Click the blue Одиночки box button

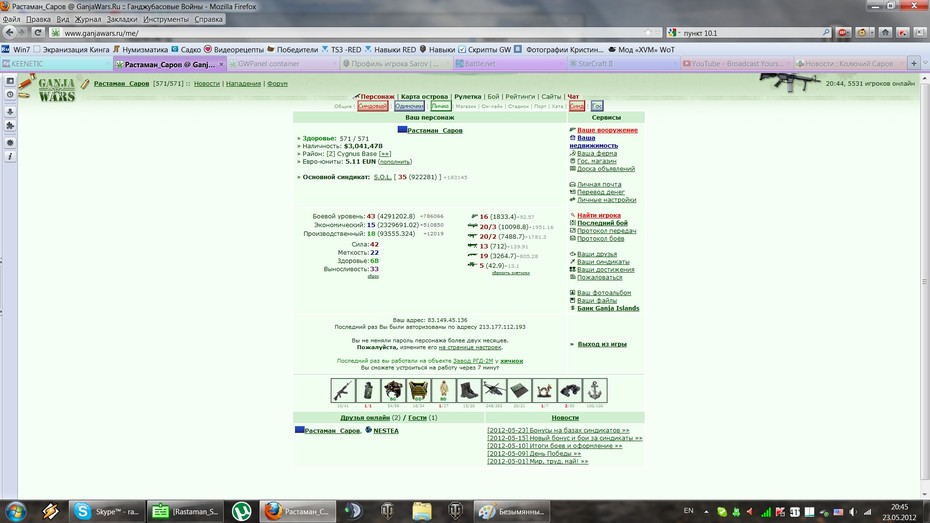click(x=409, y=106)
